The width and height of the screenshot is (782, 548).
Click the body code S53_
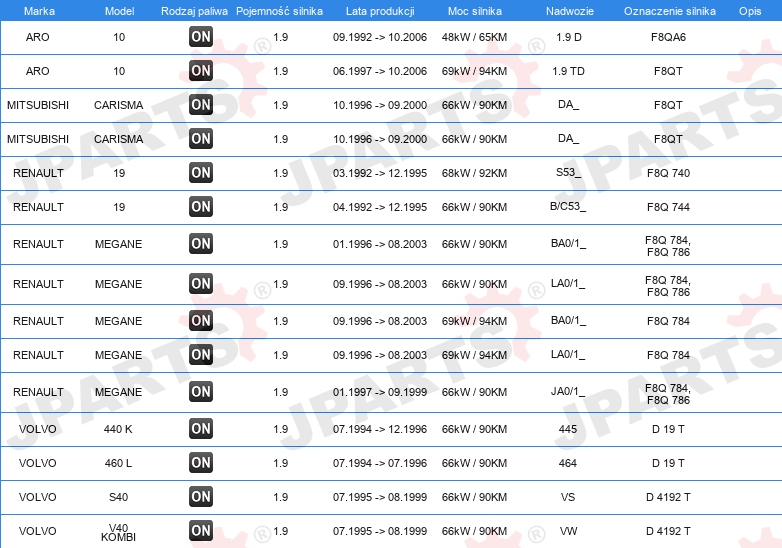pyautogui.click(x=569, y=173)
